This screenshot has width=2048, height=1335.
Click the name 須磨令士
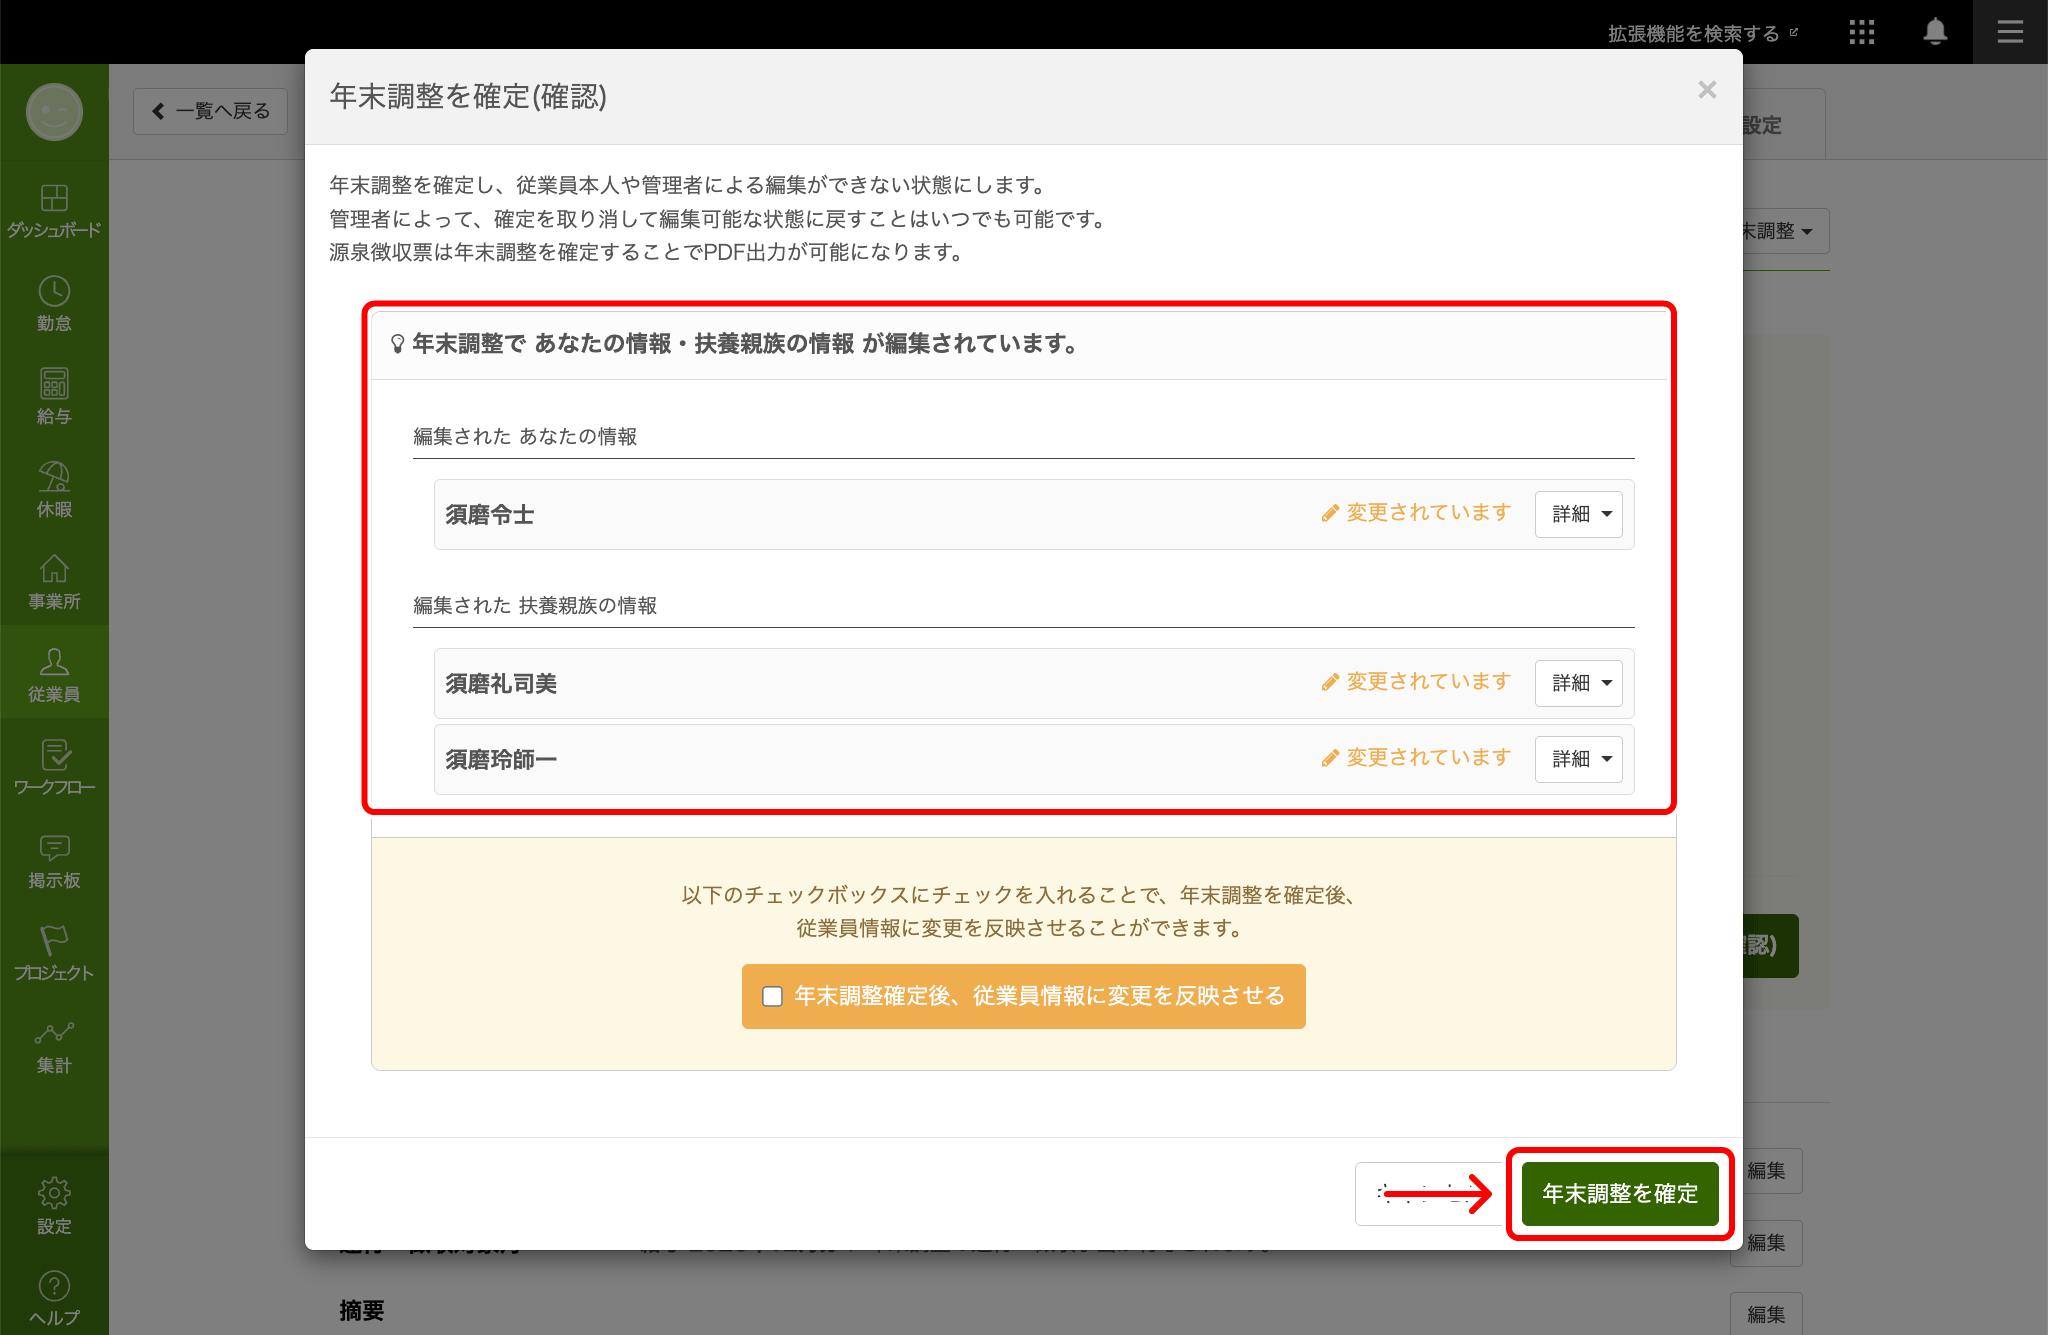[490, 515]
